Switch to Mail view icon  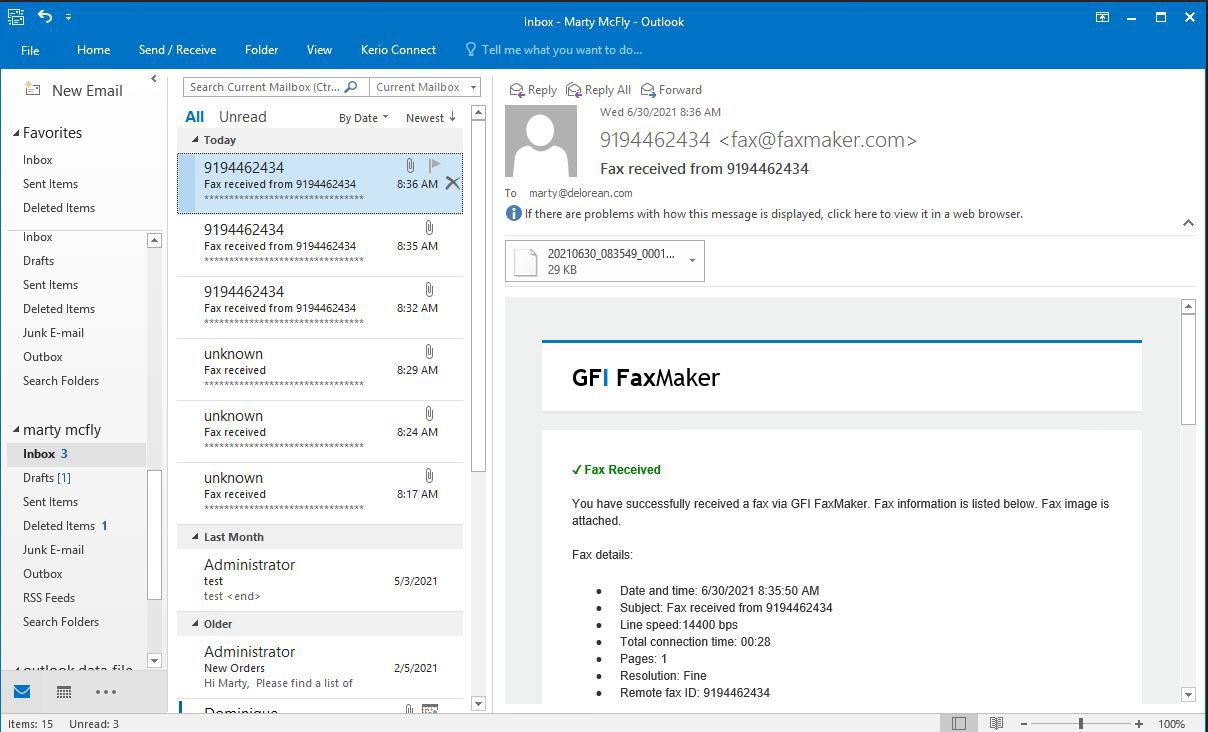pyautogui.click(x=22, y=692)
